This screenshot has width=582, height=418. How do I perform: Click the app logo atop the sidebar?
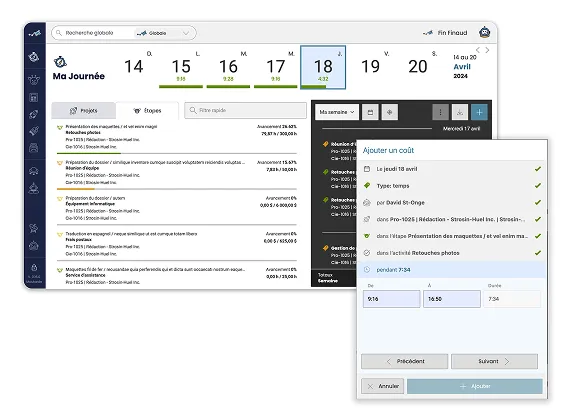coord(35,33)
